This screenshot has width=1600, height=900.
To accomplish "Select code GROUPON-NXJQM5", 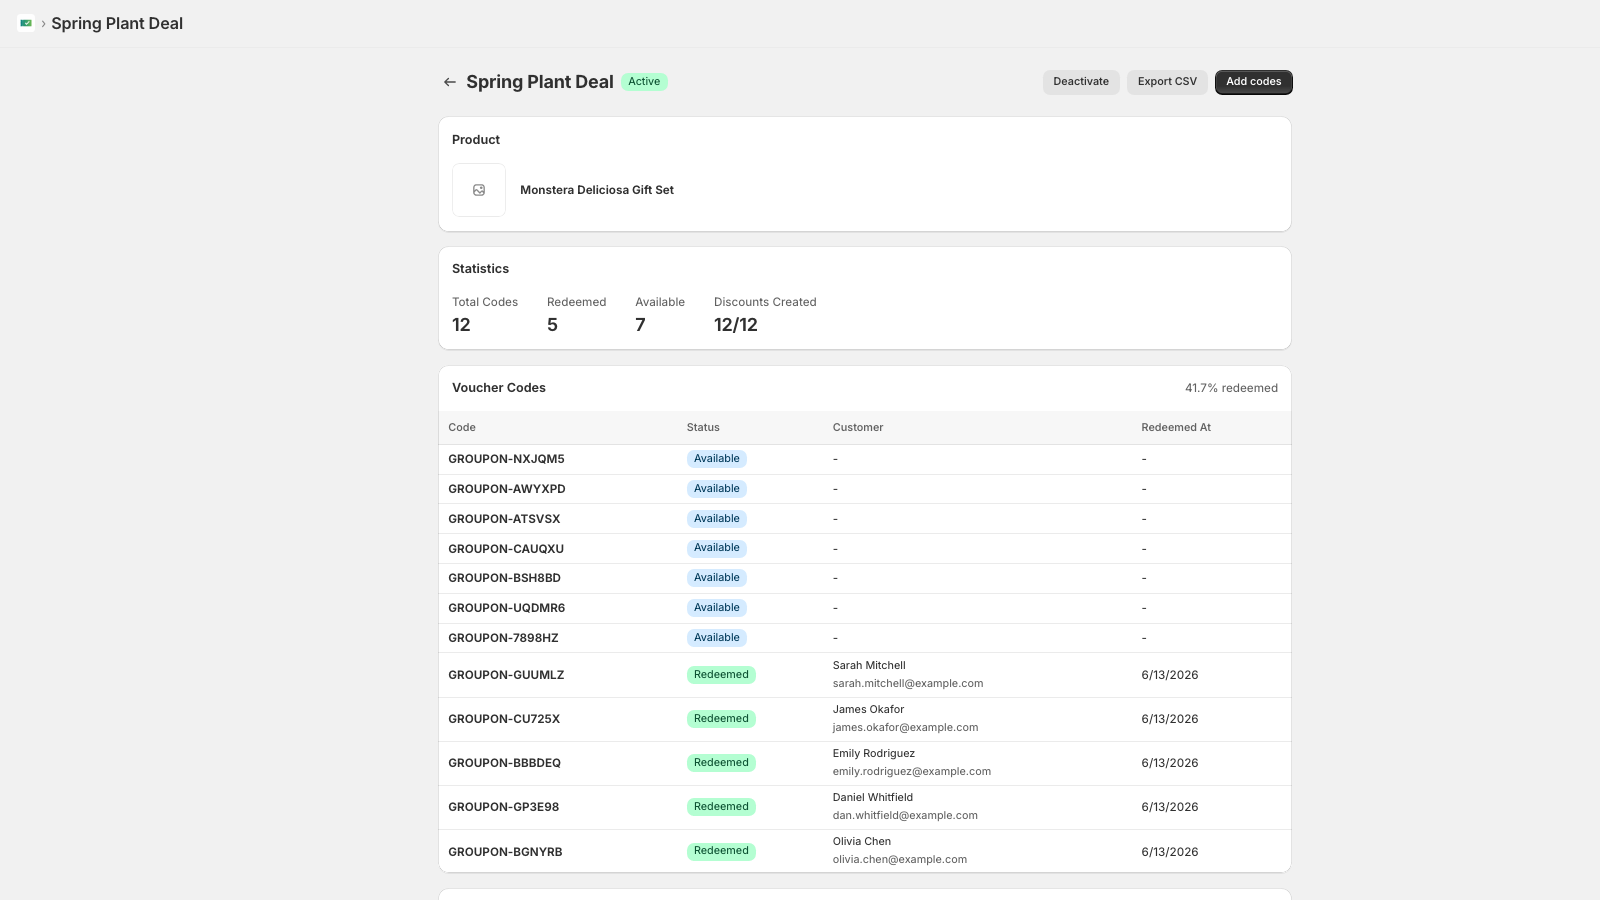I will pos(506,459).
